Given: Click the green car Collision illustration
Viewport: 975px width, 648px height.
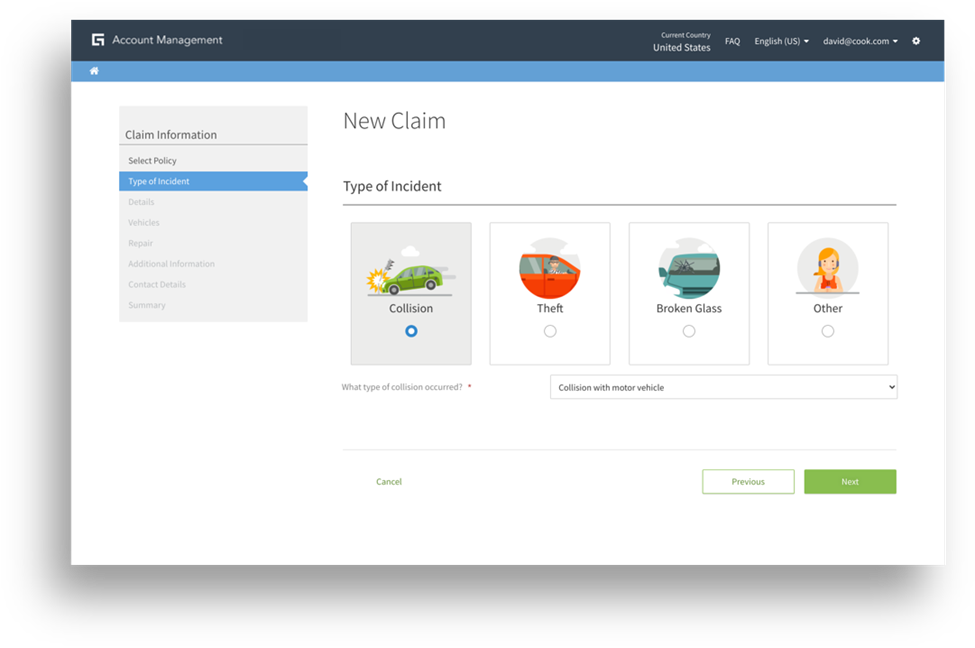Looking at the screenshot, I should [x=410, y=272].
